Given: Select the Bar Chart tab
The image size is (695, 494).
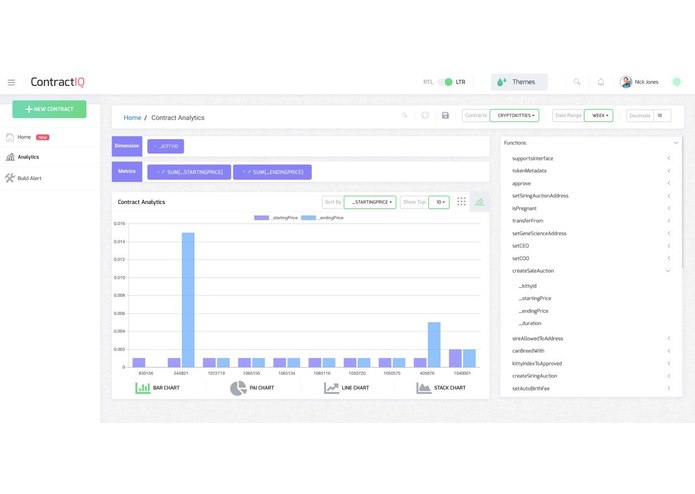Looking at the screenshot, I should point(157,388).
